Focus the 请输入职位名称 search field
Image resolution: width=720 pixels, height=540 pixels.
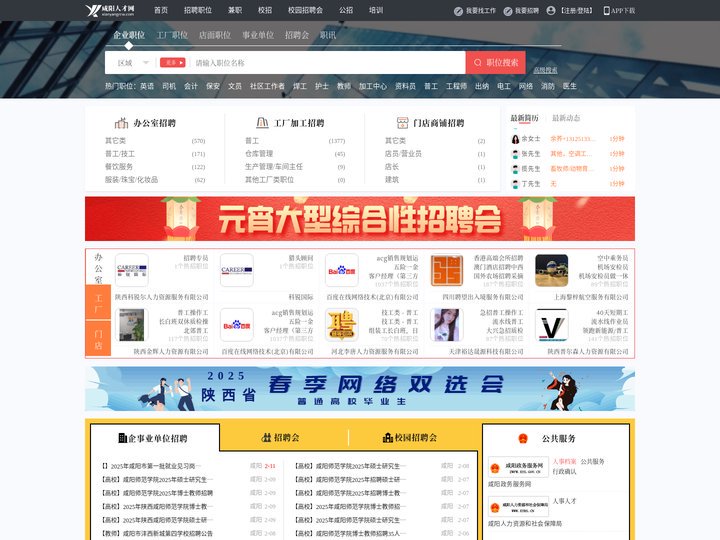point(328,63)
